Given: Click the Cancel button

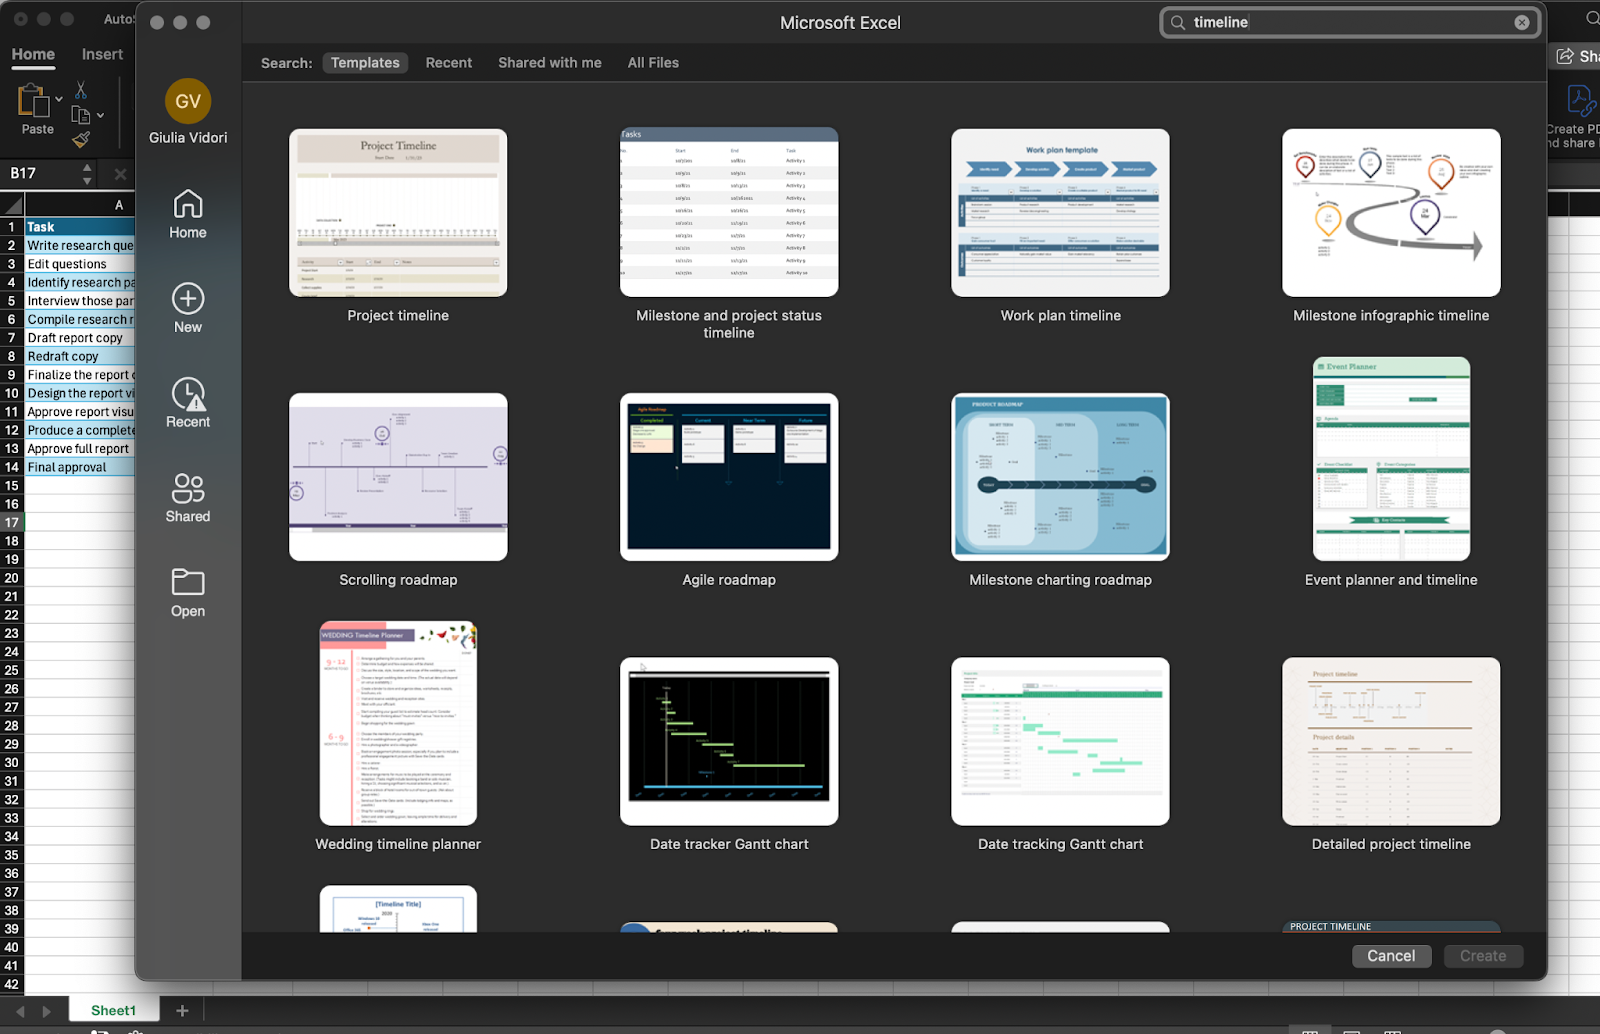Looking at the screenshot, I should pyautogui.click(x=1391, y=956).
